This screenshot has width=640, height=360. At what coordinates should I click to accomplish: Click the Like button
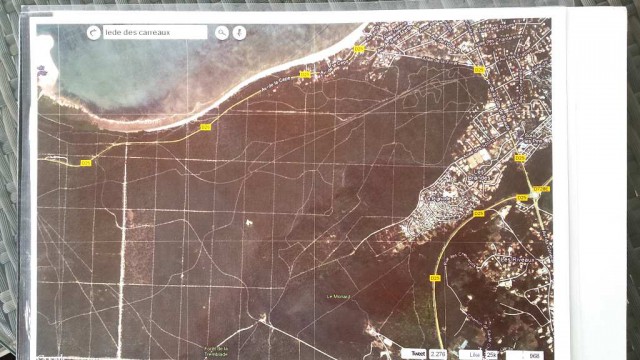click(x=471, y=355)
